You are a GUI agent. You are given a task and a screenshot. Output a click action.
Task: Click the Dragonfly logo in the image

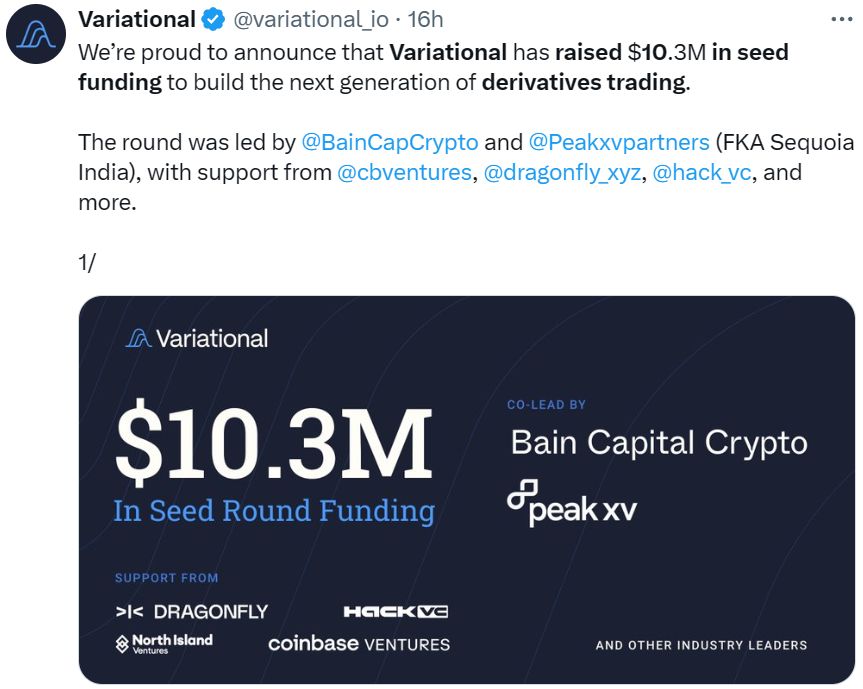[191, 611]
